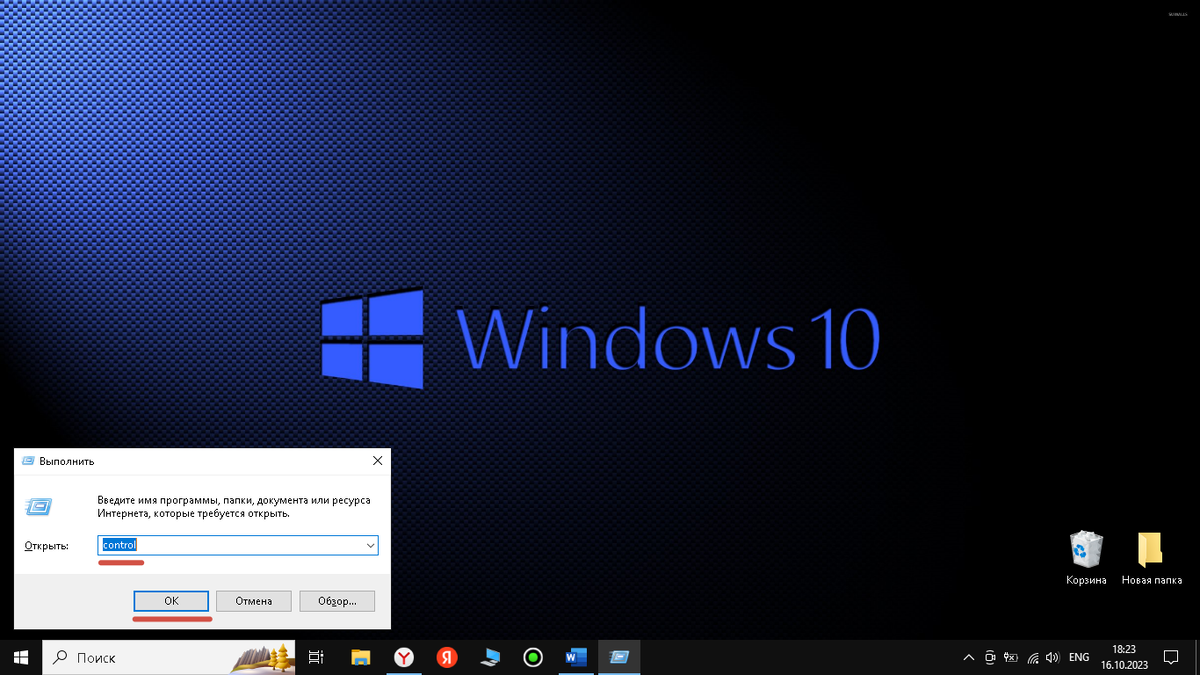Open the clock showing 18:23 16.10.2023

pyautogui.click(x=1124, y=657)
